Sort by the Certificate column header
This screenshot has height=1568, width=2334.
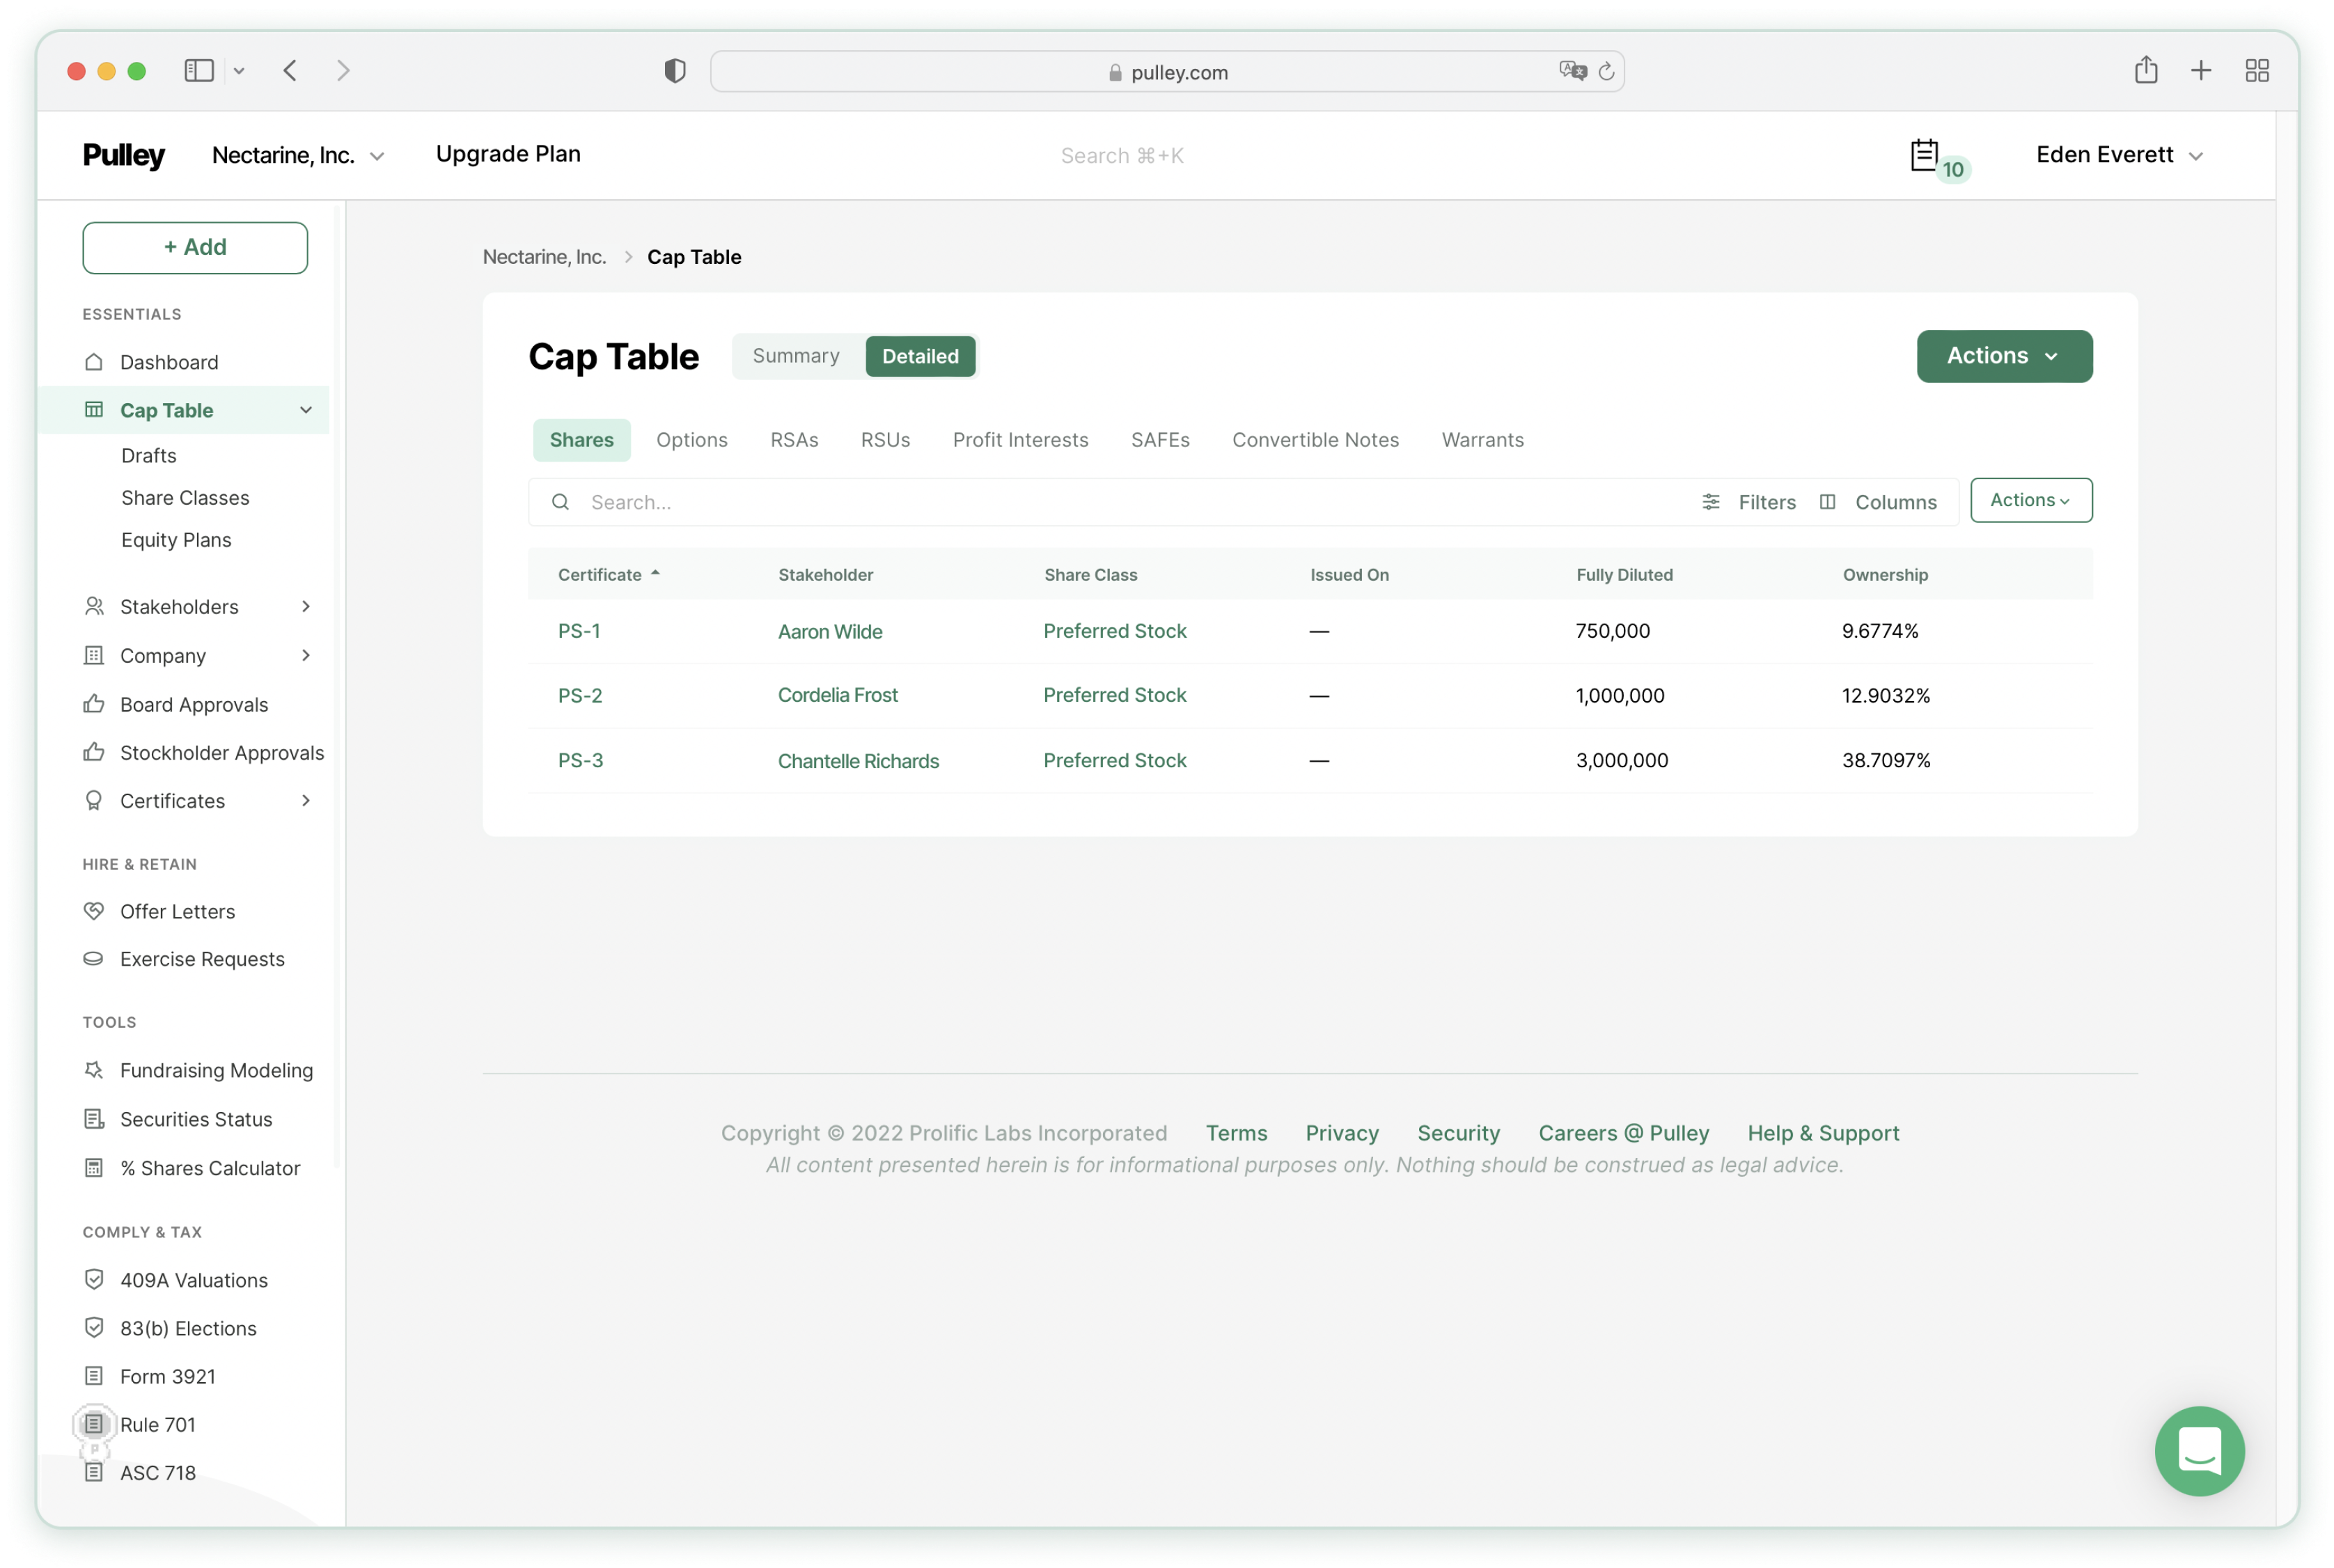[x=600, y=575]
